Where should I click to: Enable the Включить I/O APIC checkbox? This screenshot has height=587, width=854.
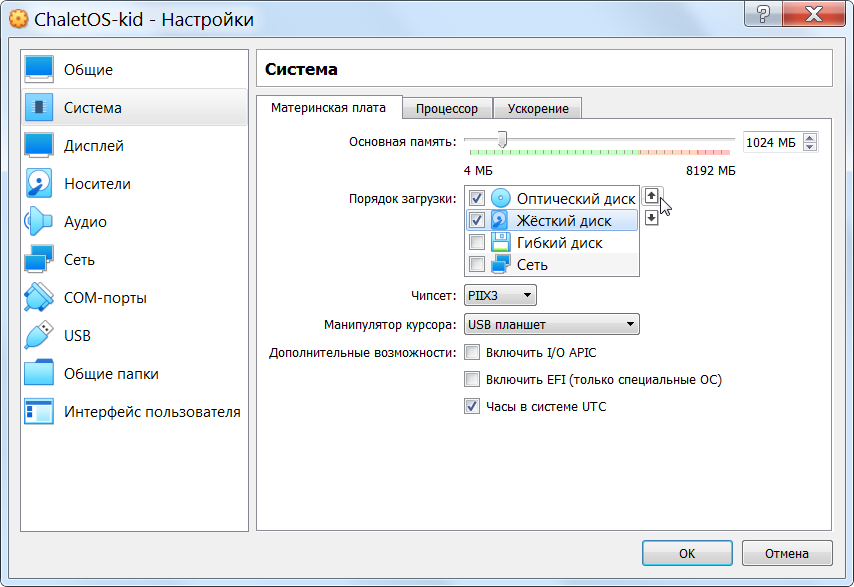[472, 352]
